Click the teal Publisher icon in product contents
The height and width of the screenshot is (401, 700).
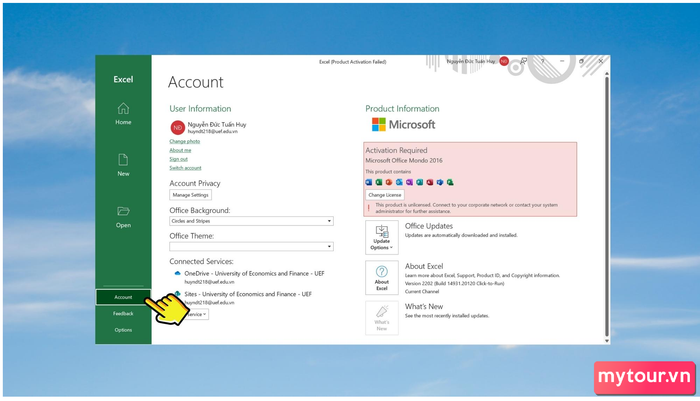pos(420,182)
